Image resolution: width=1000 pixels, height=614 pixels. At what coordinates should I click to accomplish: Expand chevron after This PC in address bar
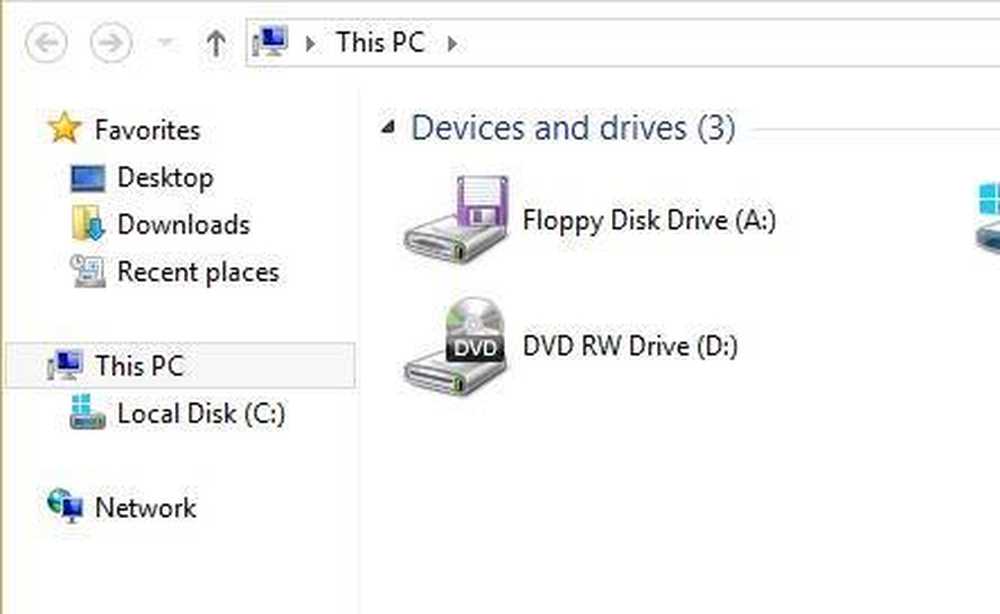tap(452, 43)
